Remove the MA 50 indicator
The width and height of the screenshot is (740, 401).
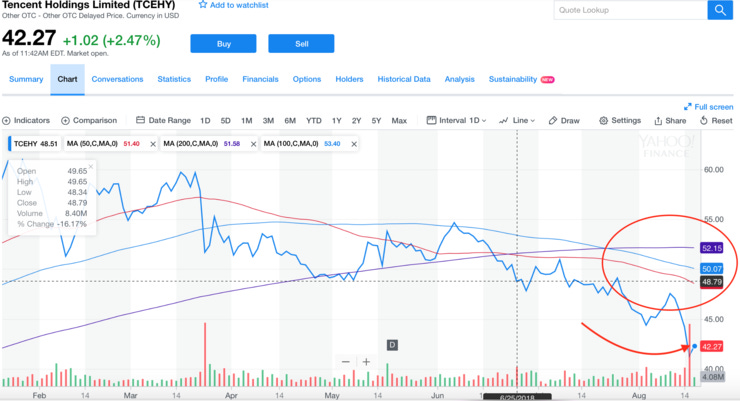point(153,144)
